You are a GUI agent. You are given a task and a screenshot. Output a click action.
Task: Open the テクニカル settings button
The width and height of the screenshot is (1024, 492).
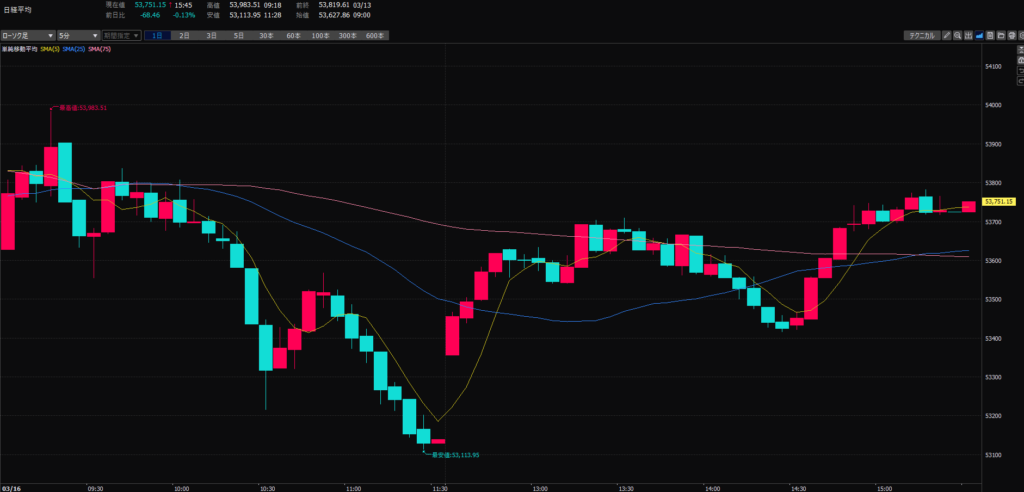919,35
